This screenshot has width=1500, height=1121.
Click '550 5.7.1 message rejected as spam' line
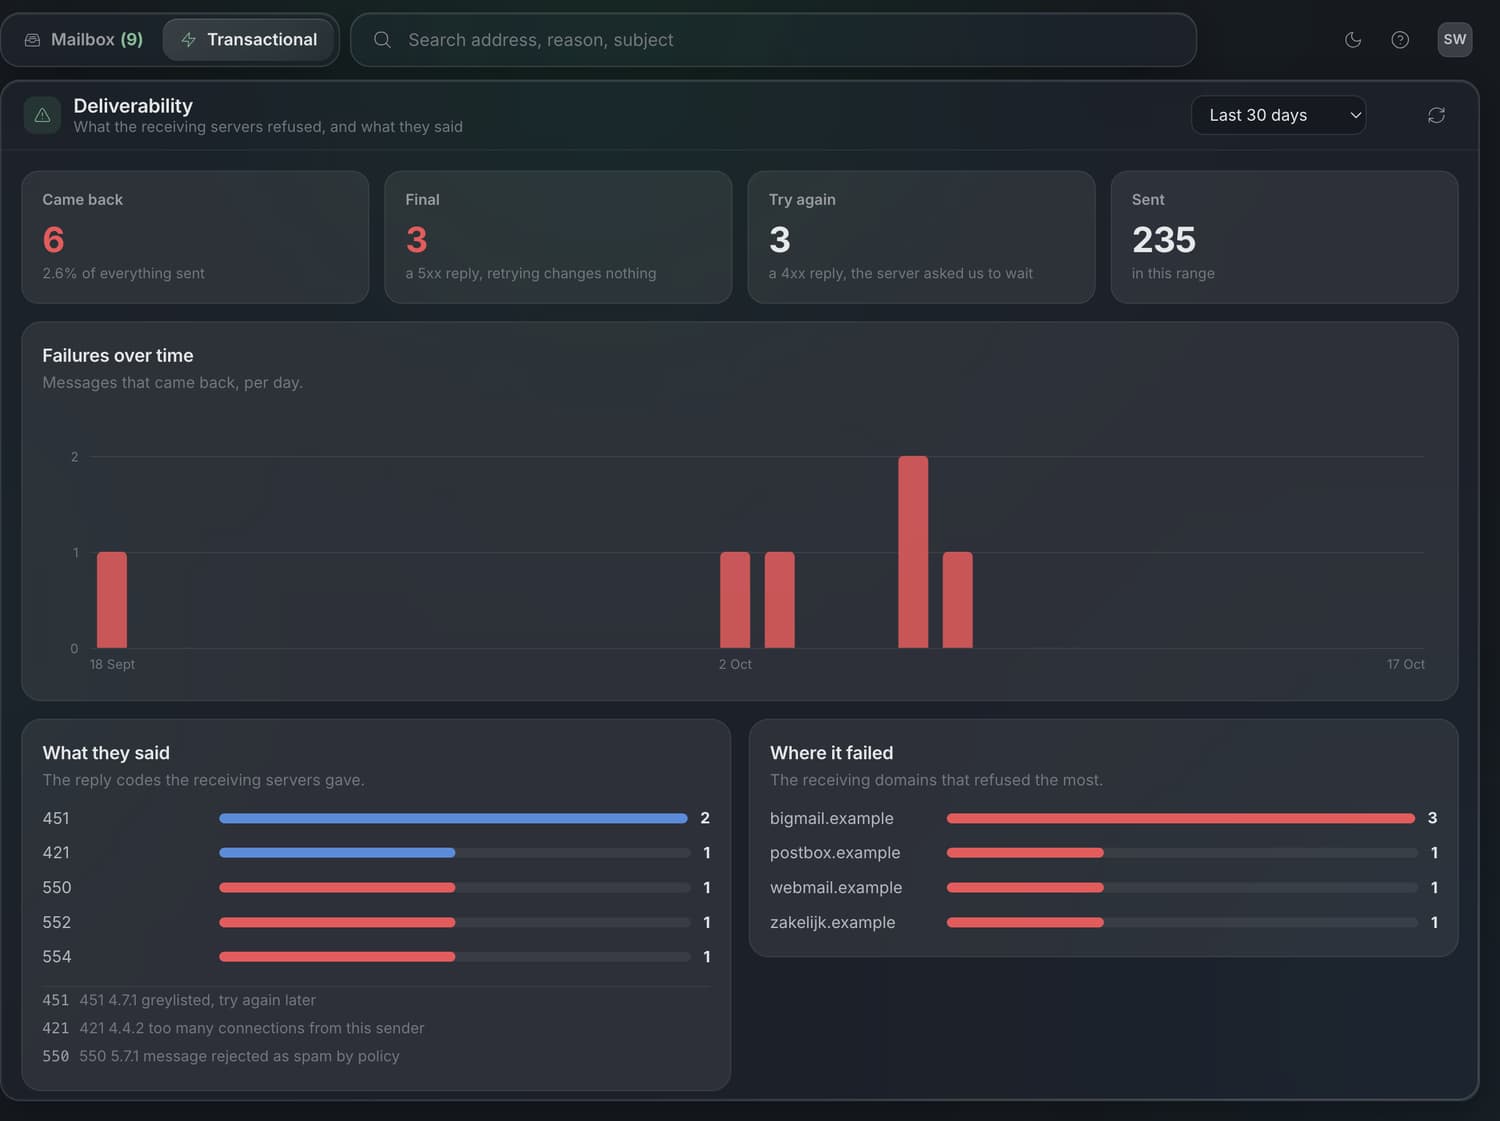coord(239,1056)
